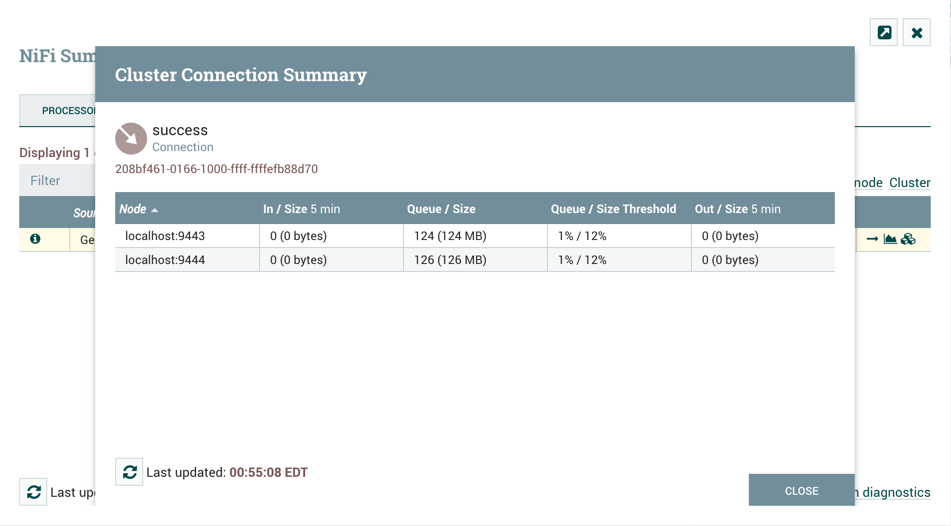Go to connection arrow icon
This screenshot has height=526, width=951.
(872, 239)
